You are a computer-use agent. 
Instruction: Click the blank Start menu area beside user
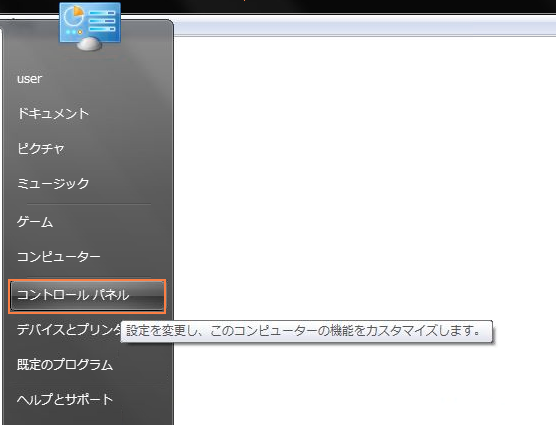(106, 78)
